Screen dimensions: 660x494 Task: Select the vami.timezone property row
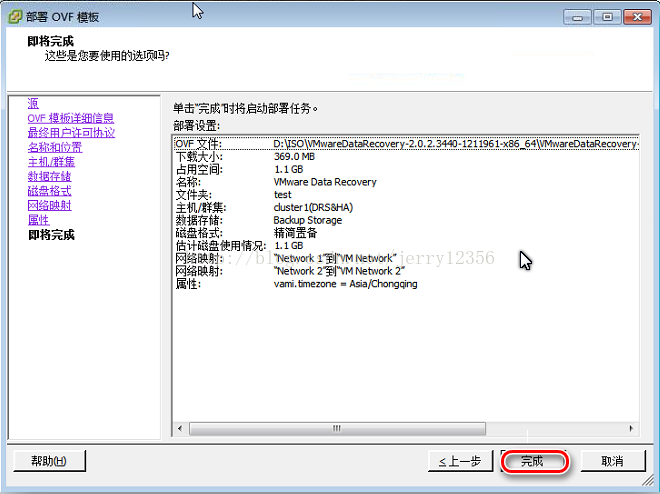pos(406,284)
